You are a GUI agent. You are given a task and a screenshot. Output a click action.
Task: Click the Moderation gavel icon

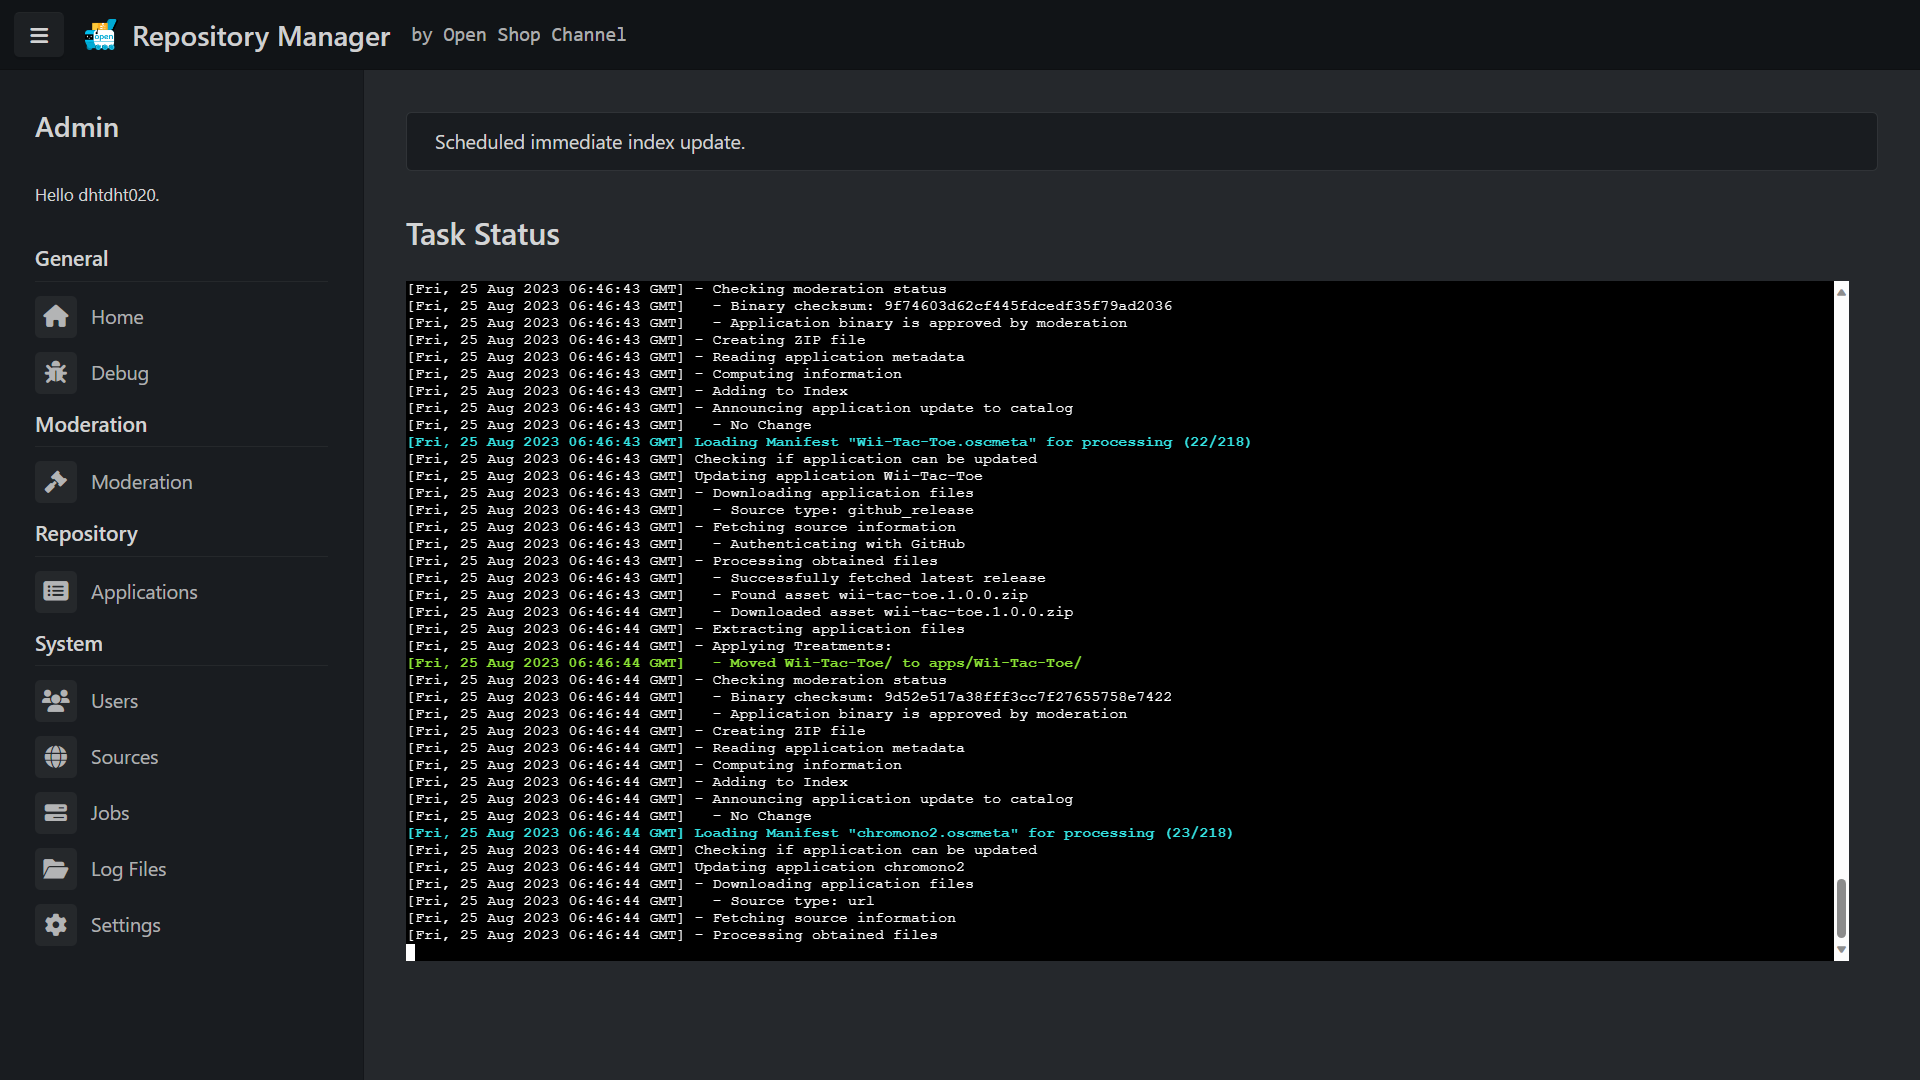click(56, 482)
